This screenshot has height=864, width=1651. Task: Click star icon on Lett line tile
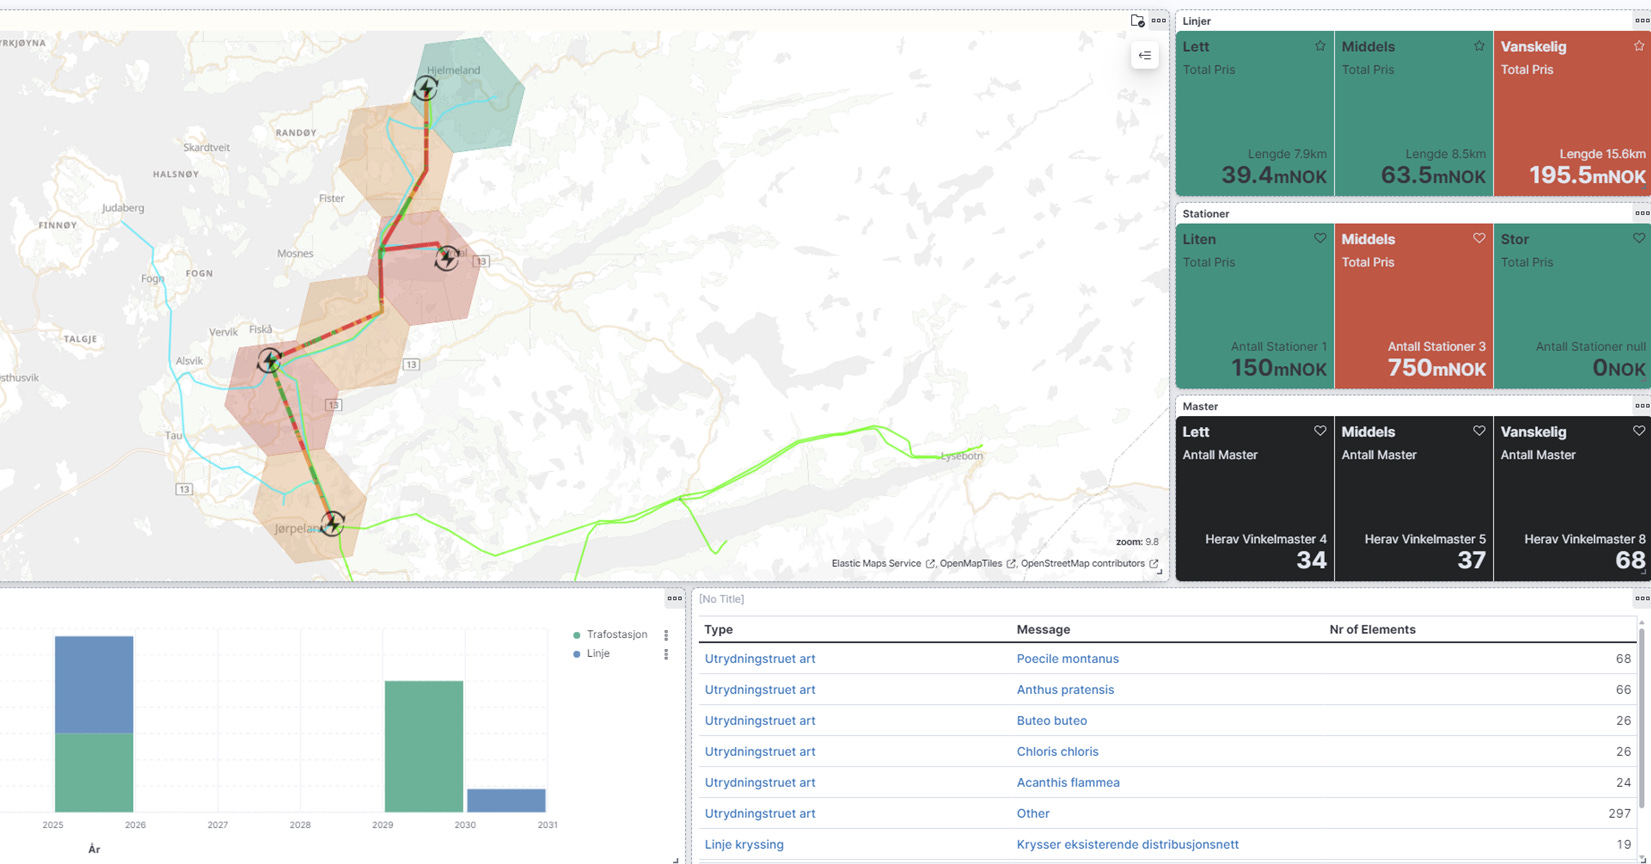pos(1320,46)
